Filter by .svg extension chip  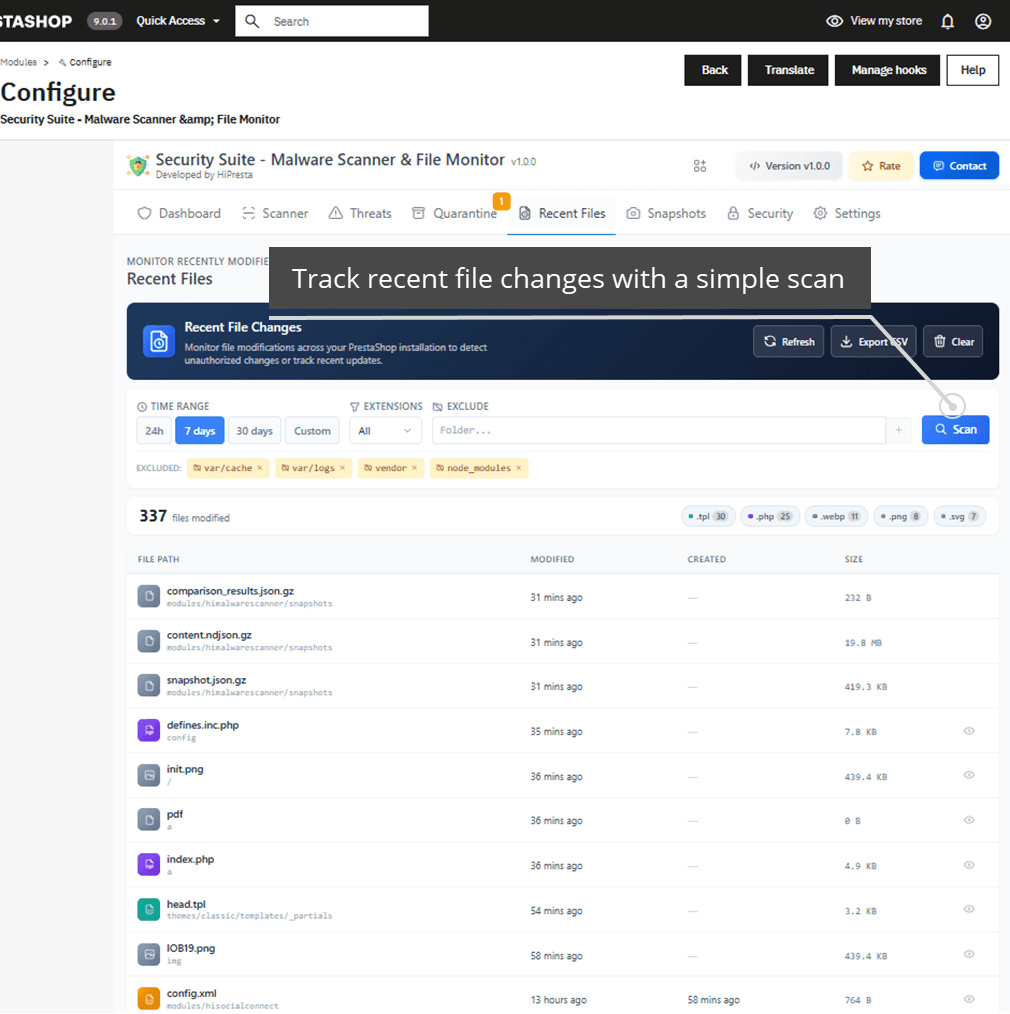[x=960, y=516]
